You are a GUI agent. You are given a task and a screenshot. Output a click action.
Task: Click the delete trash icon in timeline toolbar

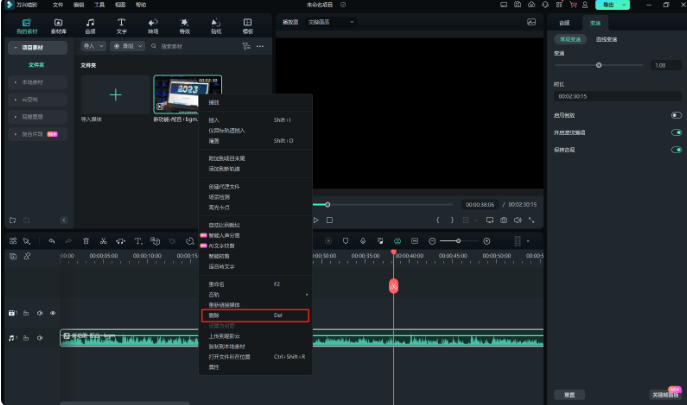[86, 241]
